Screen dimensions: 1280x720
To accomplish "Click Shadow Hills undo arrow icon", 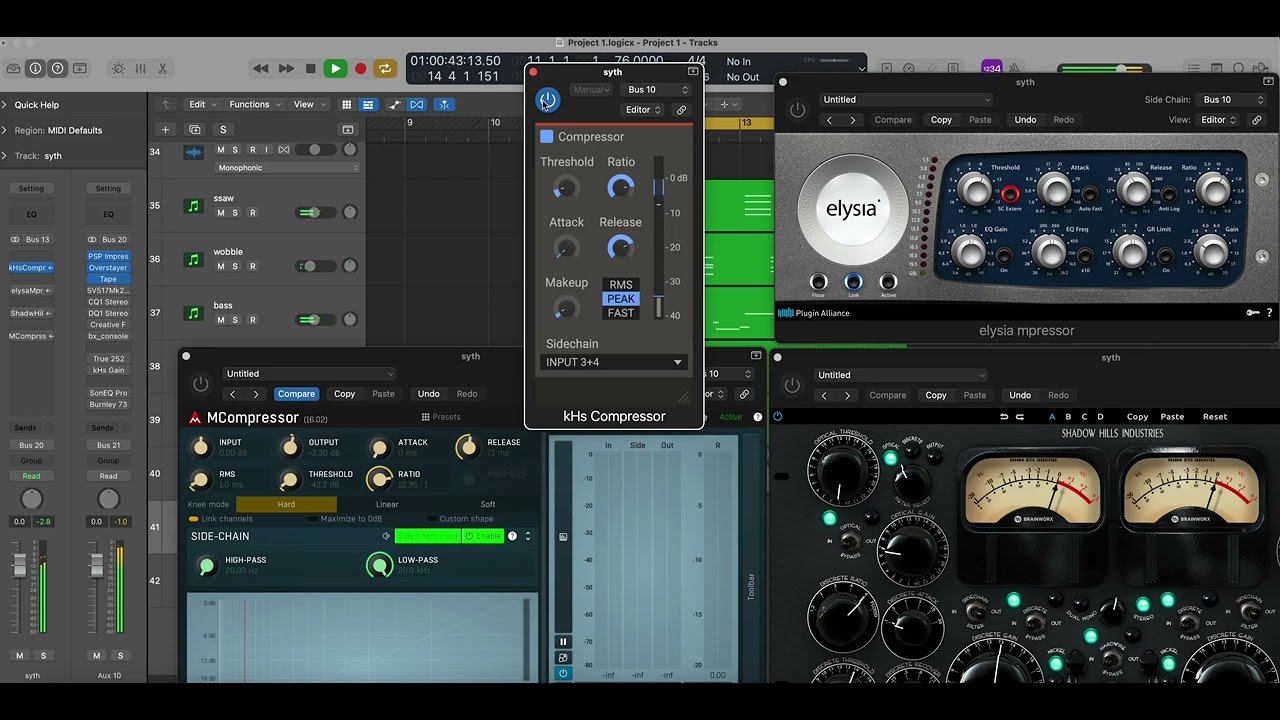I will point(1004,417).
